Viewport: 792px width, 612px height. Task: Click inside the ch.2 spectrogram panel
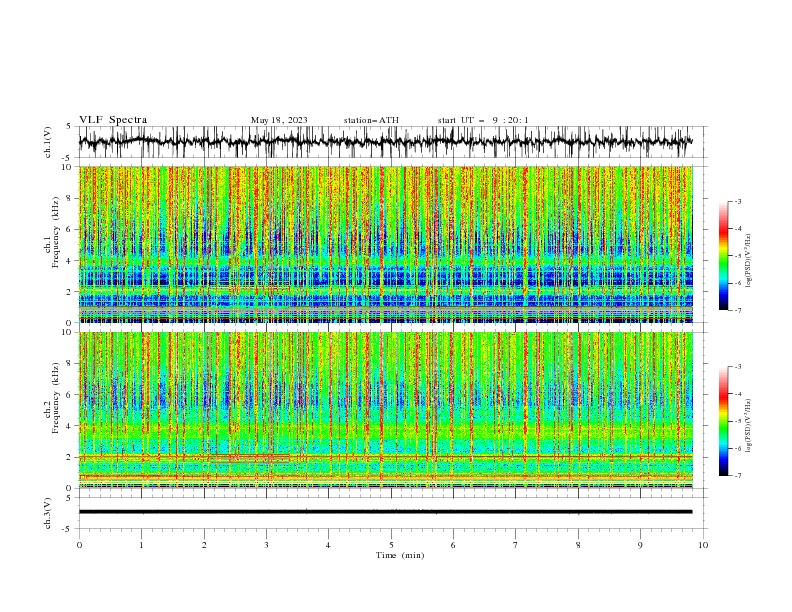(x=386, y=410)
